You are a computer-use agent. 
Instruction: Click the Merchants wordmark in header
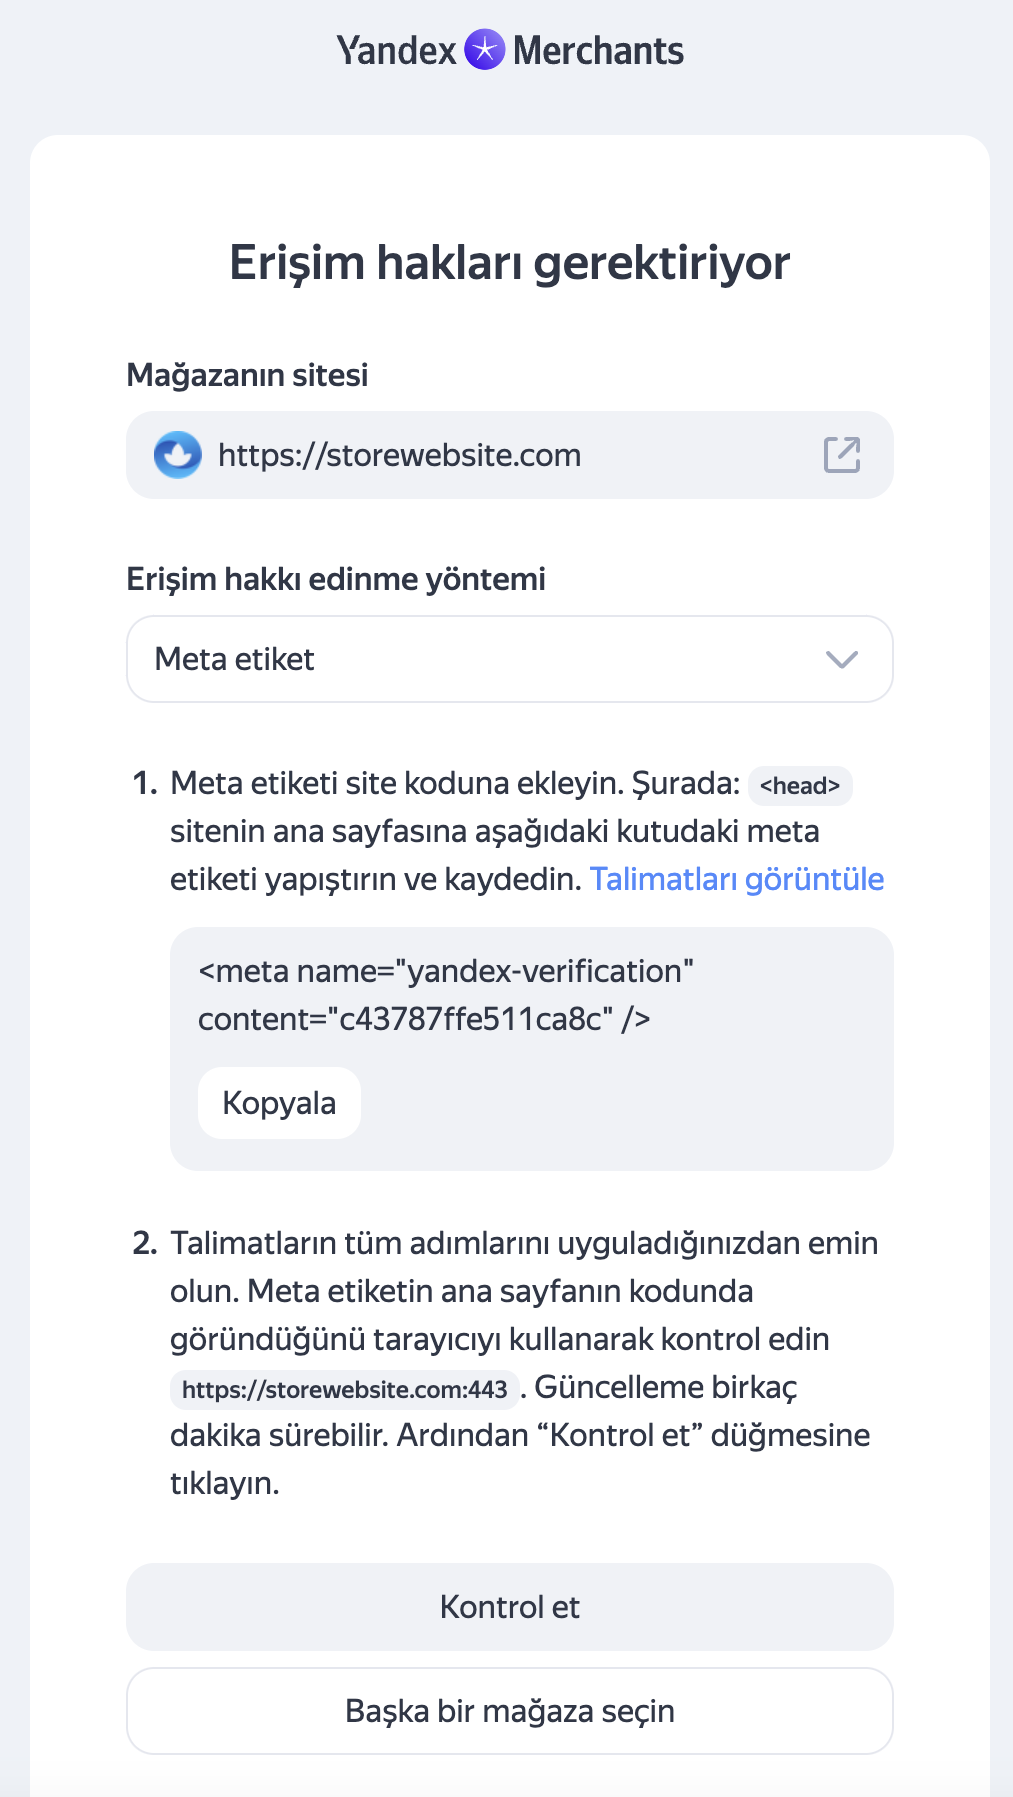598,50
